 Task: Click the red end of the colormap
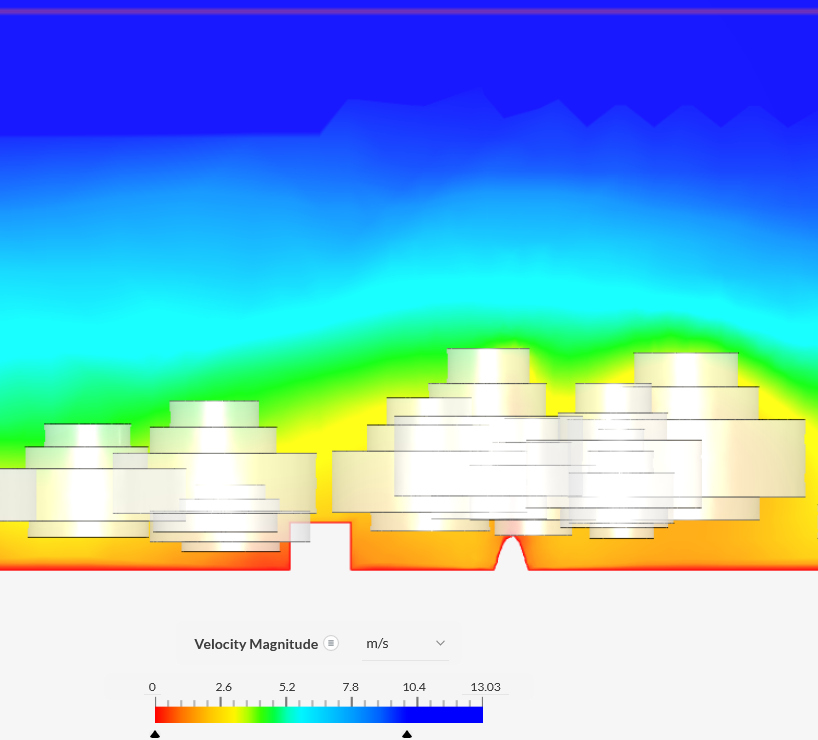coord(160,714)
